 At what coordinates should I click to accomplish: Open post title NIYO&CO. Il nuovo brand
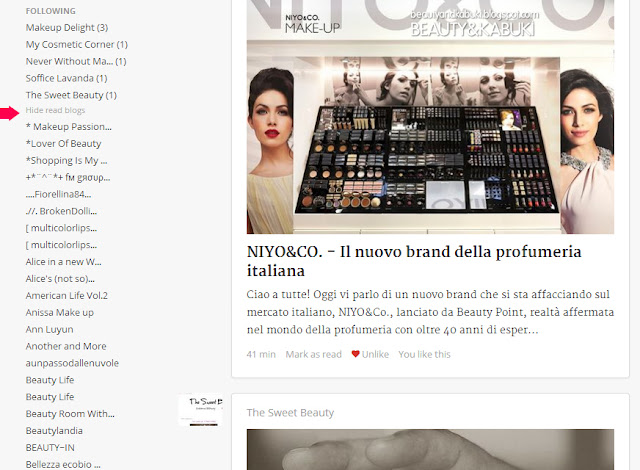[x=414, y=261]
